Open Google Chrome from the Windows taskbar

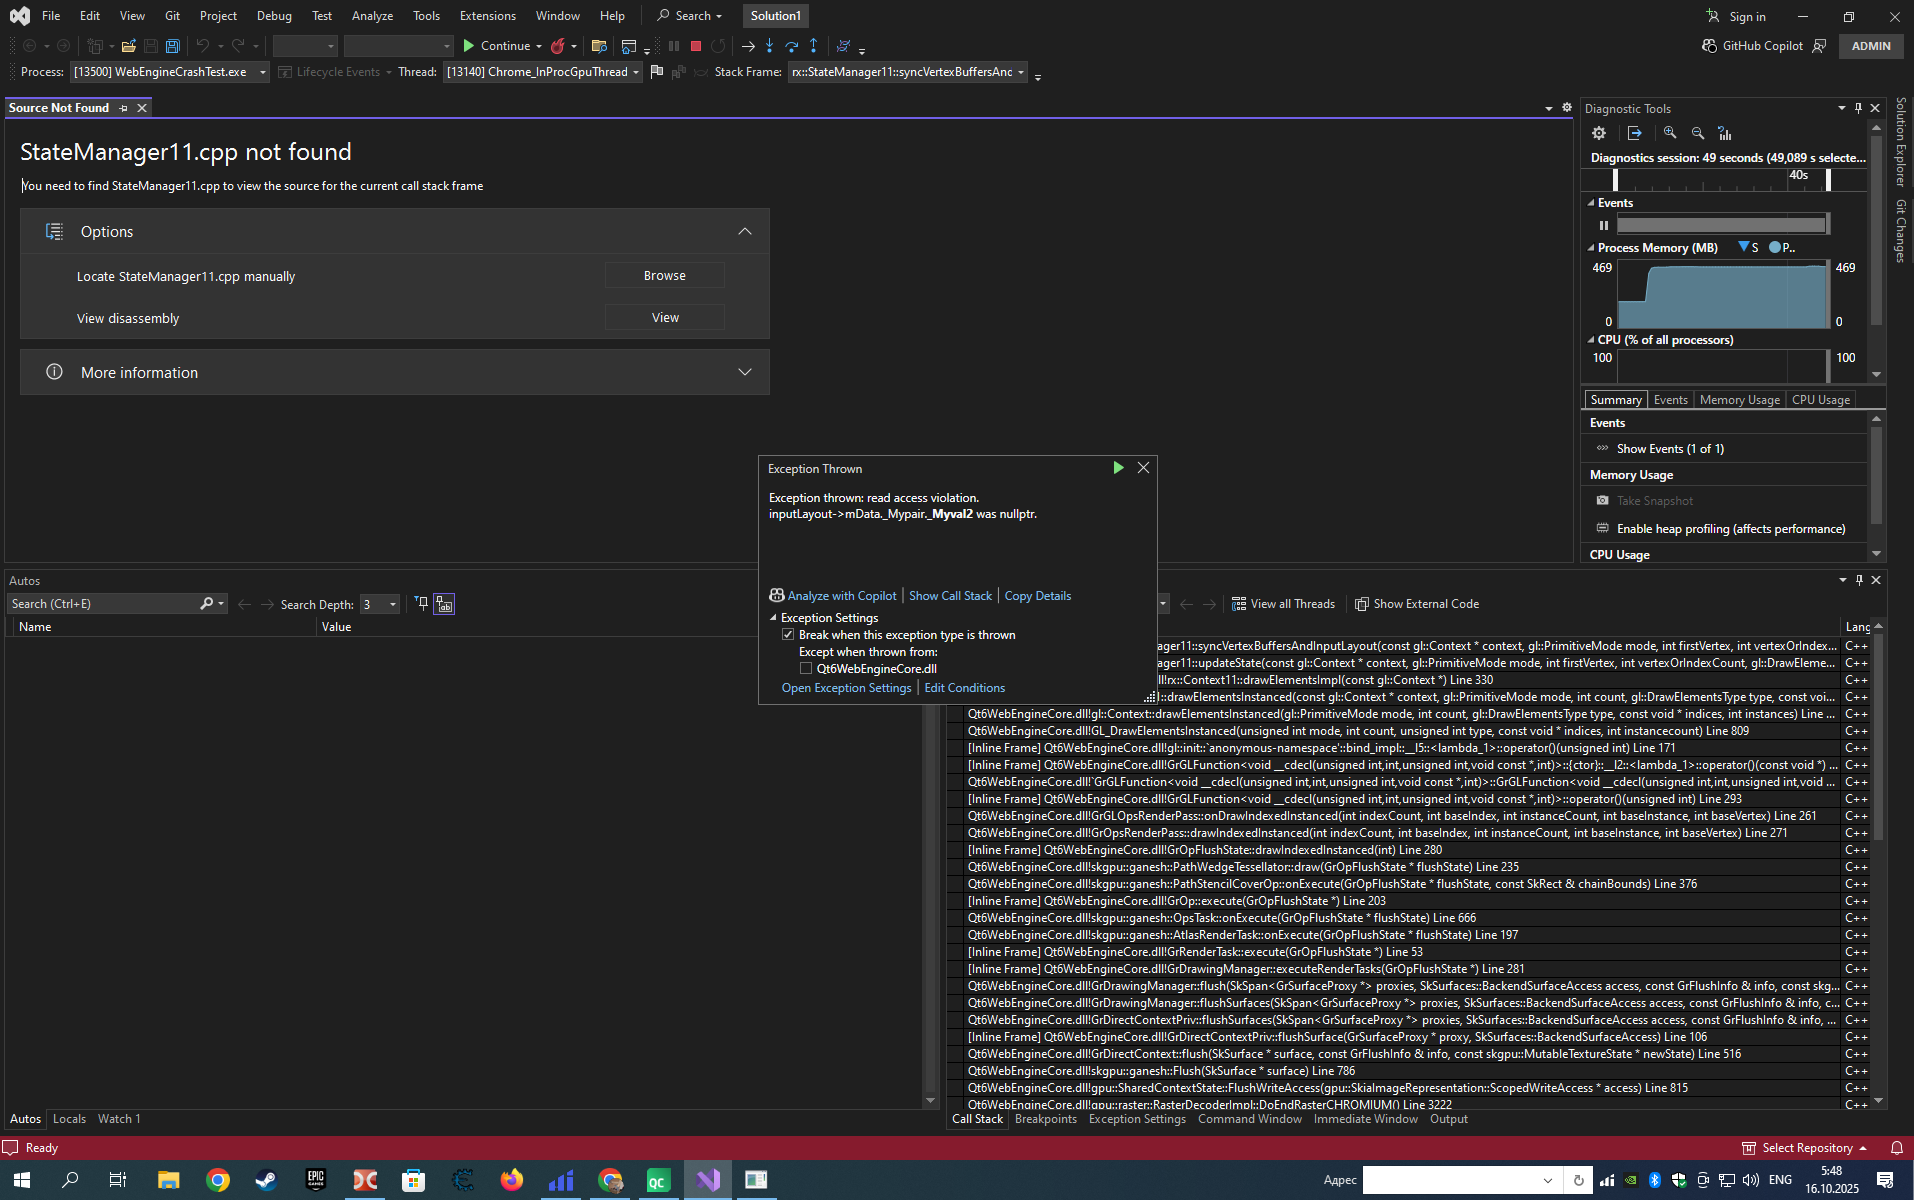pyautogui.click(x=218, y=1180)
